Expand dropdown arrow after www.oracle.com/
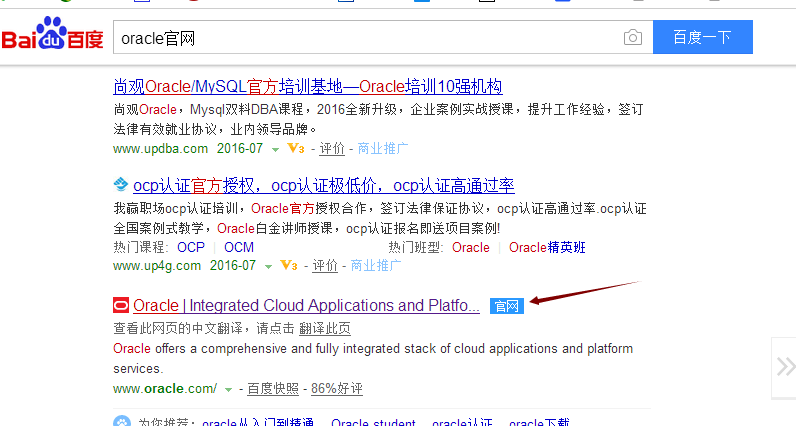The image size is (796, 426). 229,389
